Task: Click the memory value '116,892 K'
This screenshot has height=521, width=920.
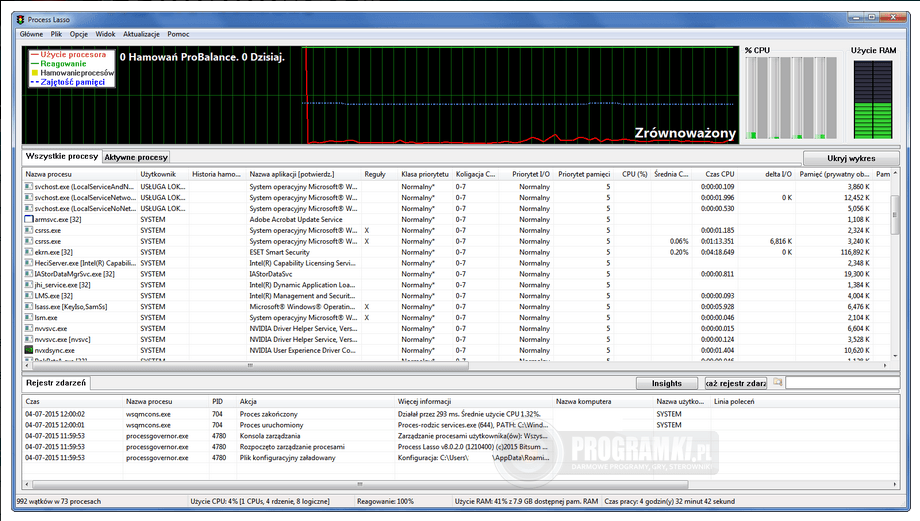Action: point(855,252)
